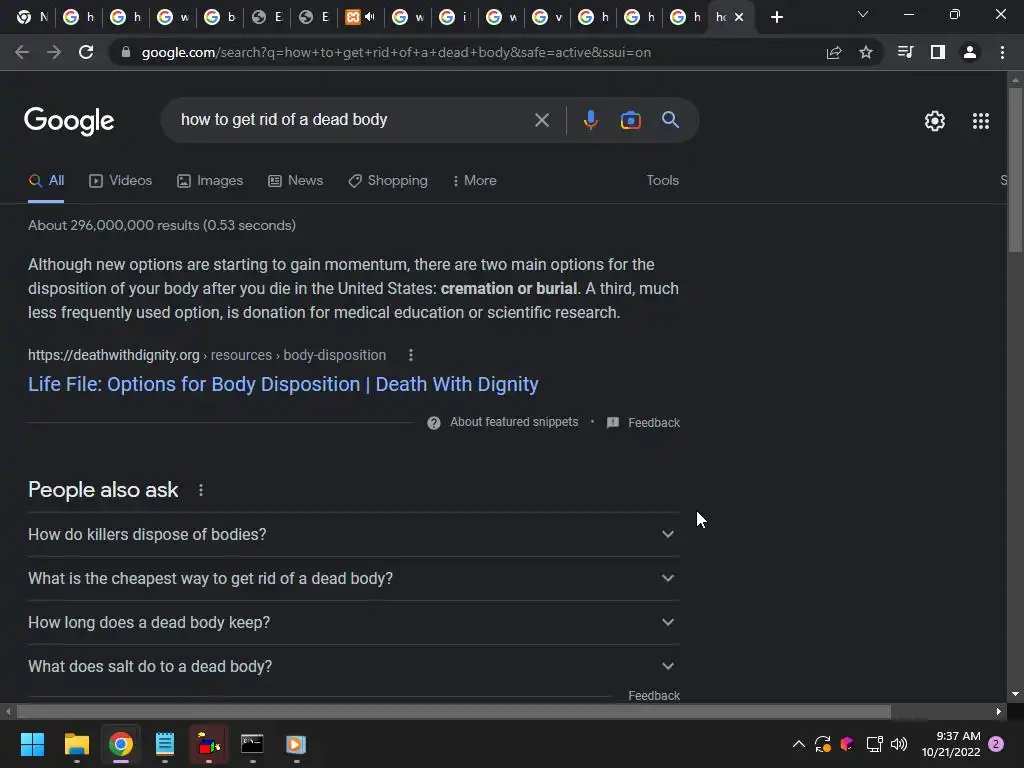Click the browser forward arrow
This screenshot has height=768, width=1024.
(54, 52)
